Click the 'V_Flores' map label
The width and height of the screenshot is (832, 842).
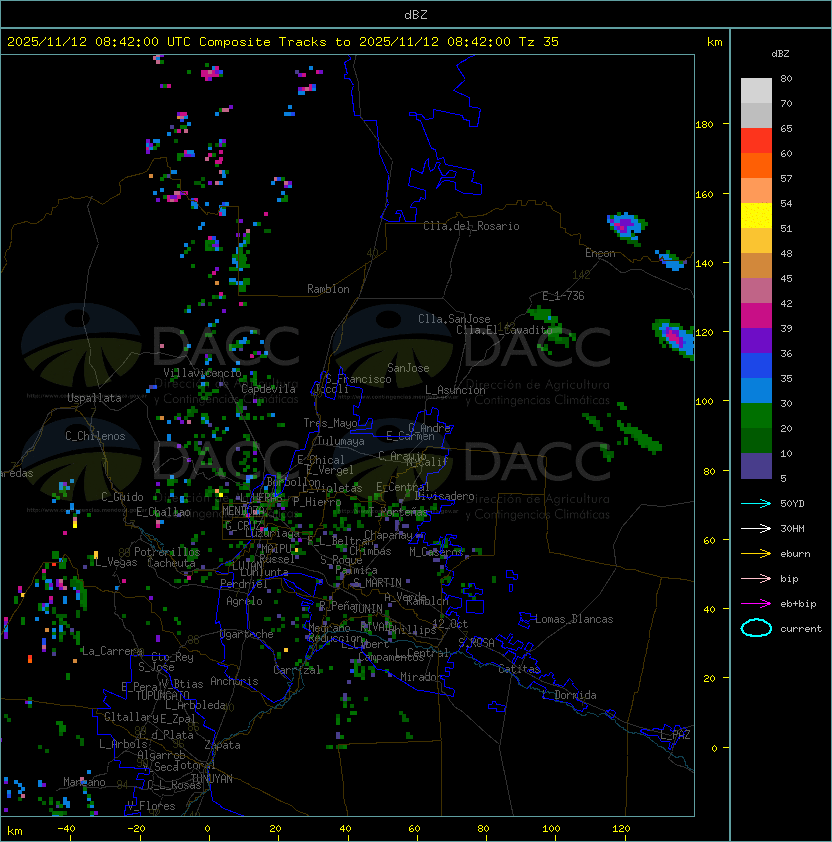click(x=151, y=806)
